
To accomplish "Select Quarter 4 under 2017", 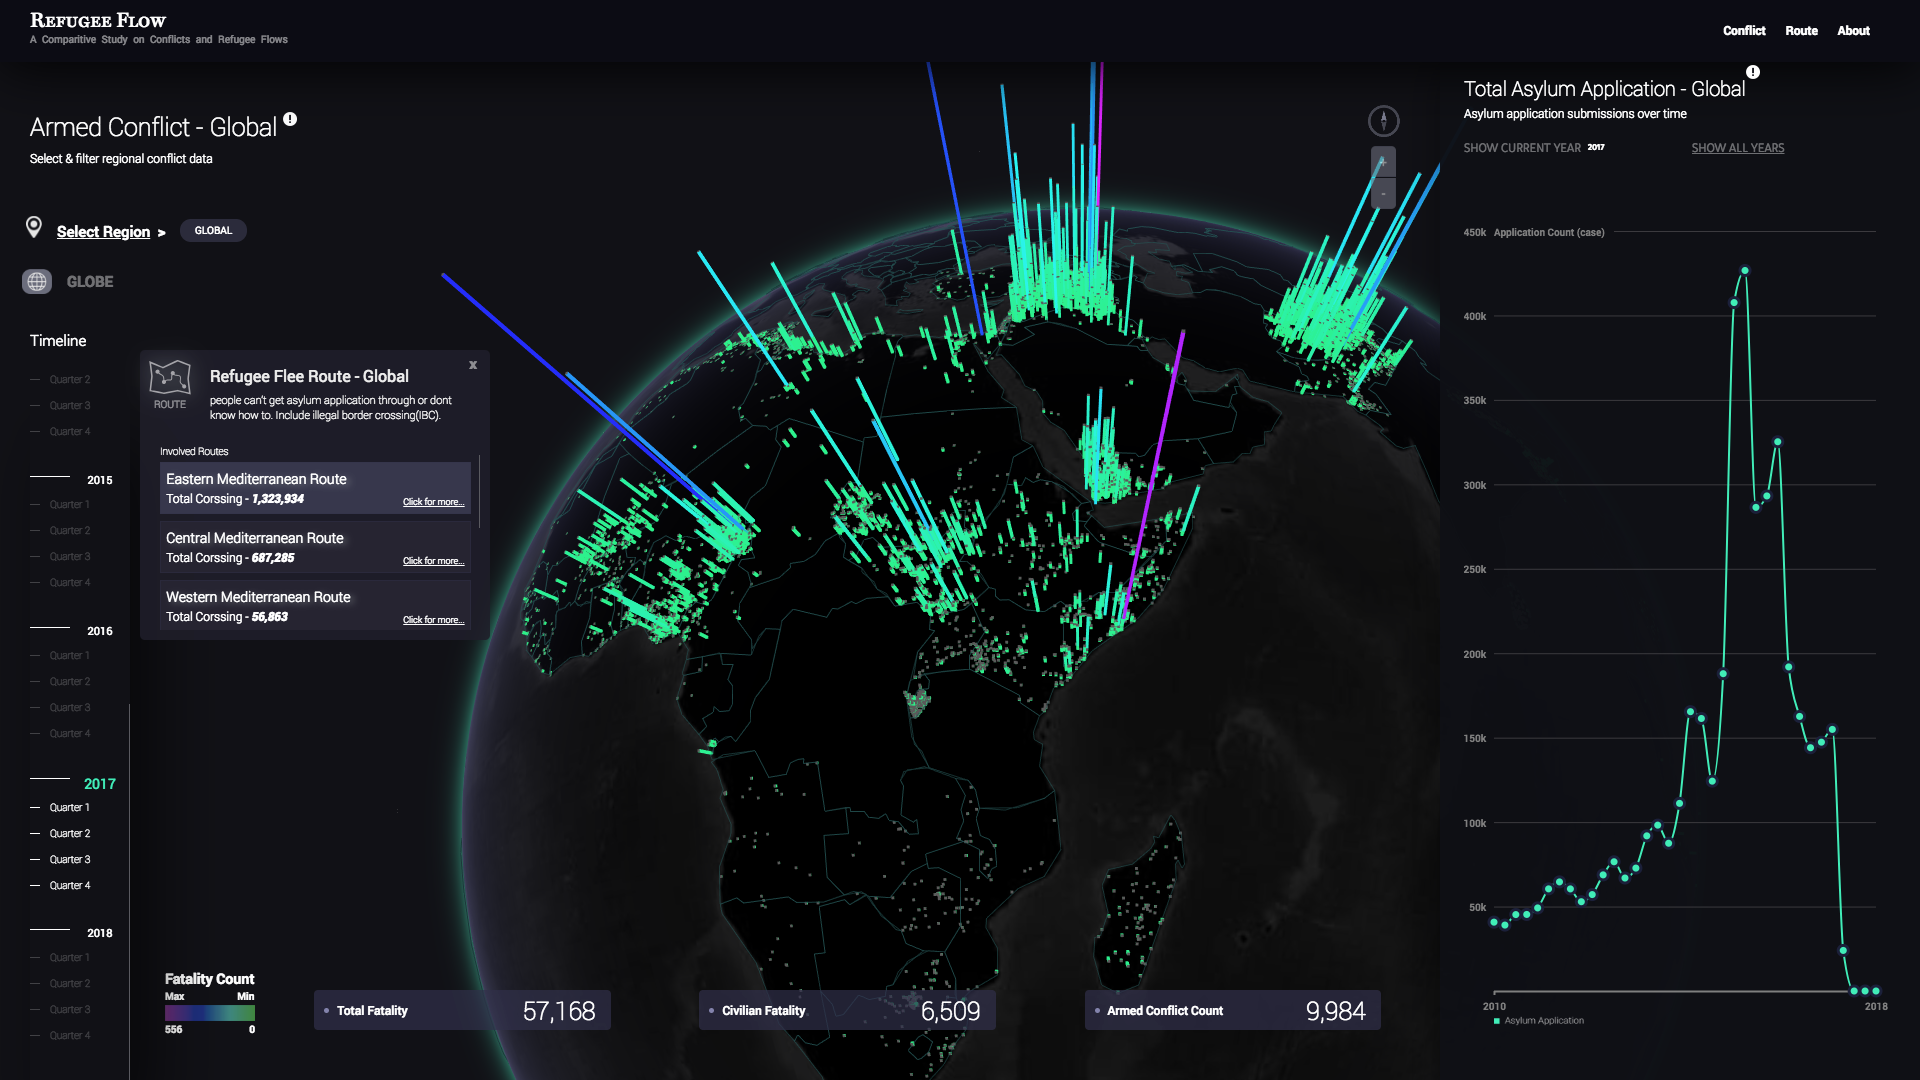I will pyautogui.click(x=69, y=886).
